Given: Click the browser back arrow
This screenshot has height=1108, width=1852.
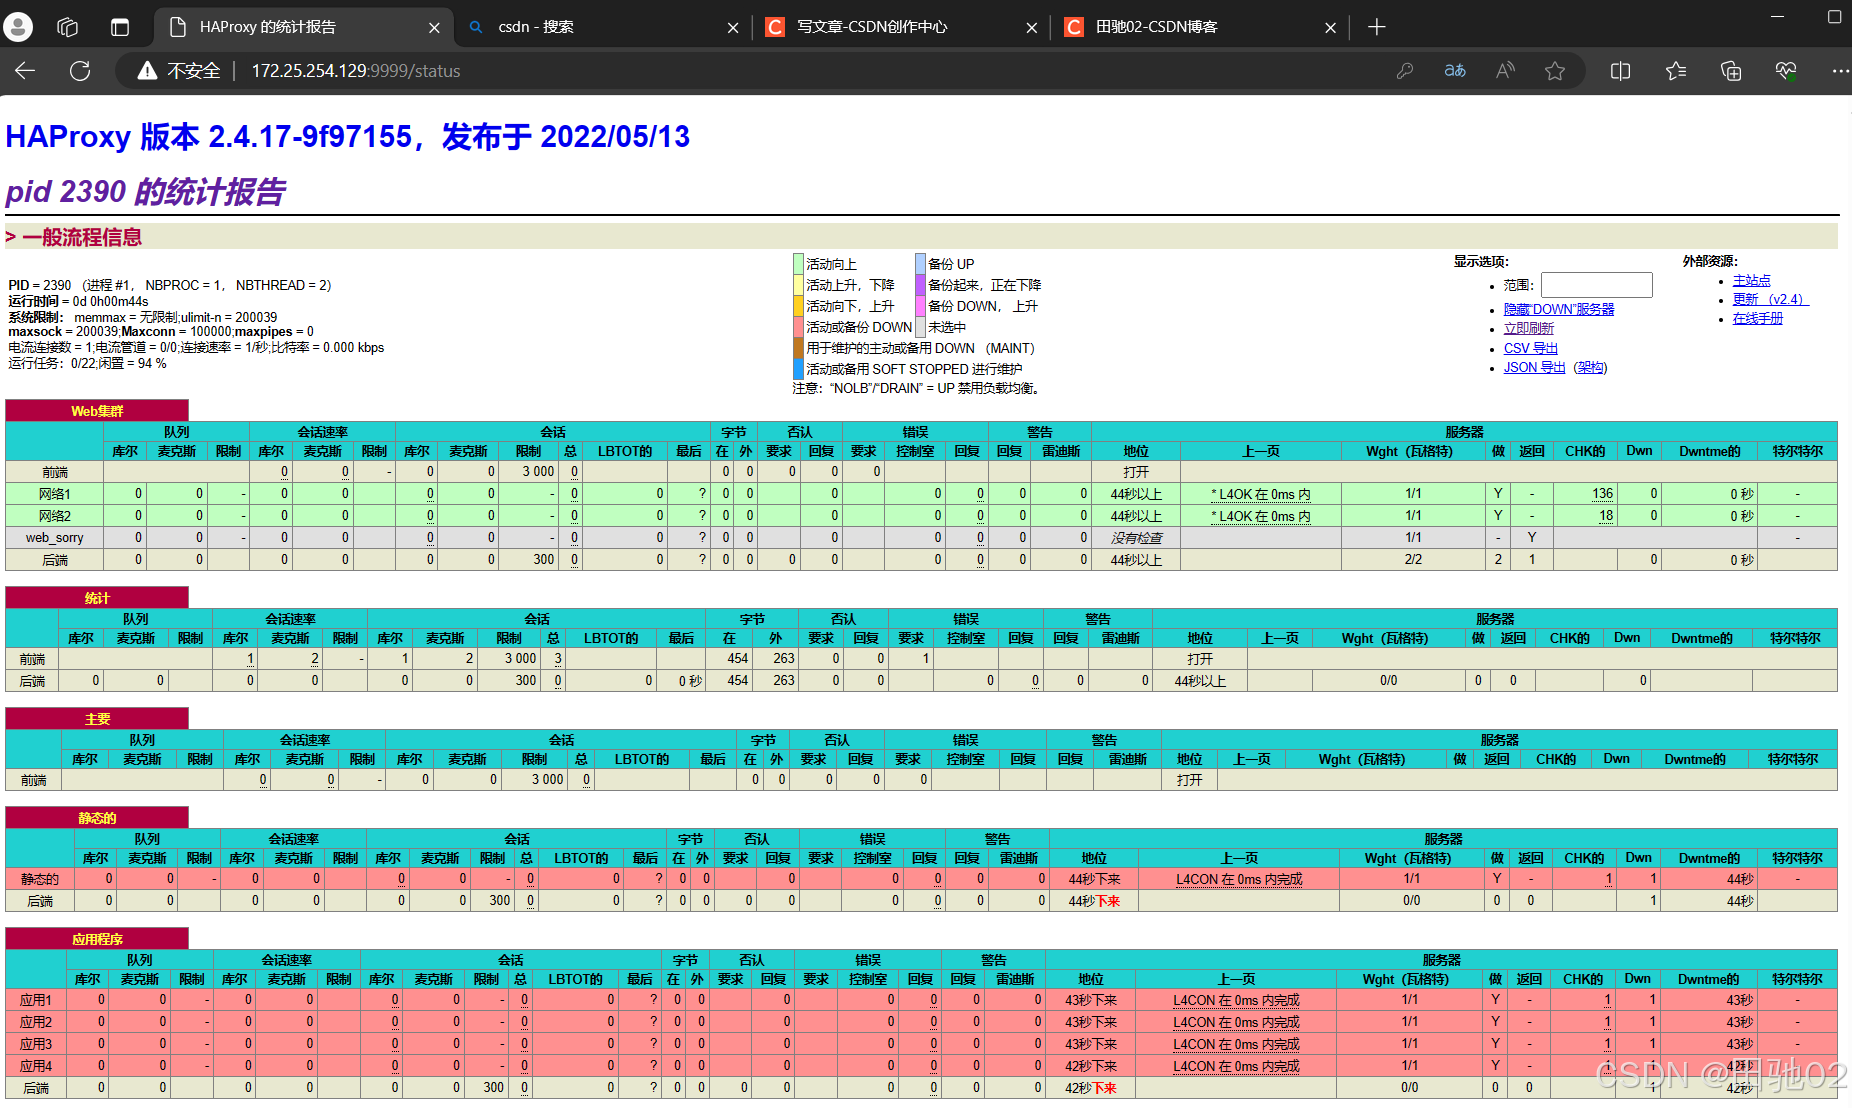Looking at the screenshot, I should [25, 70].
